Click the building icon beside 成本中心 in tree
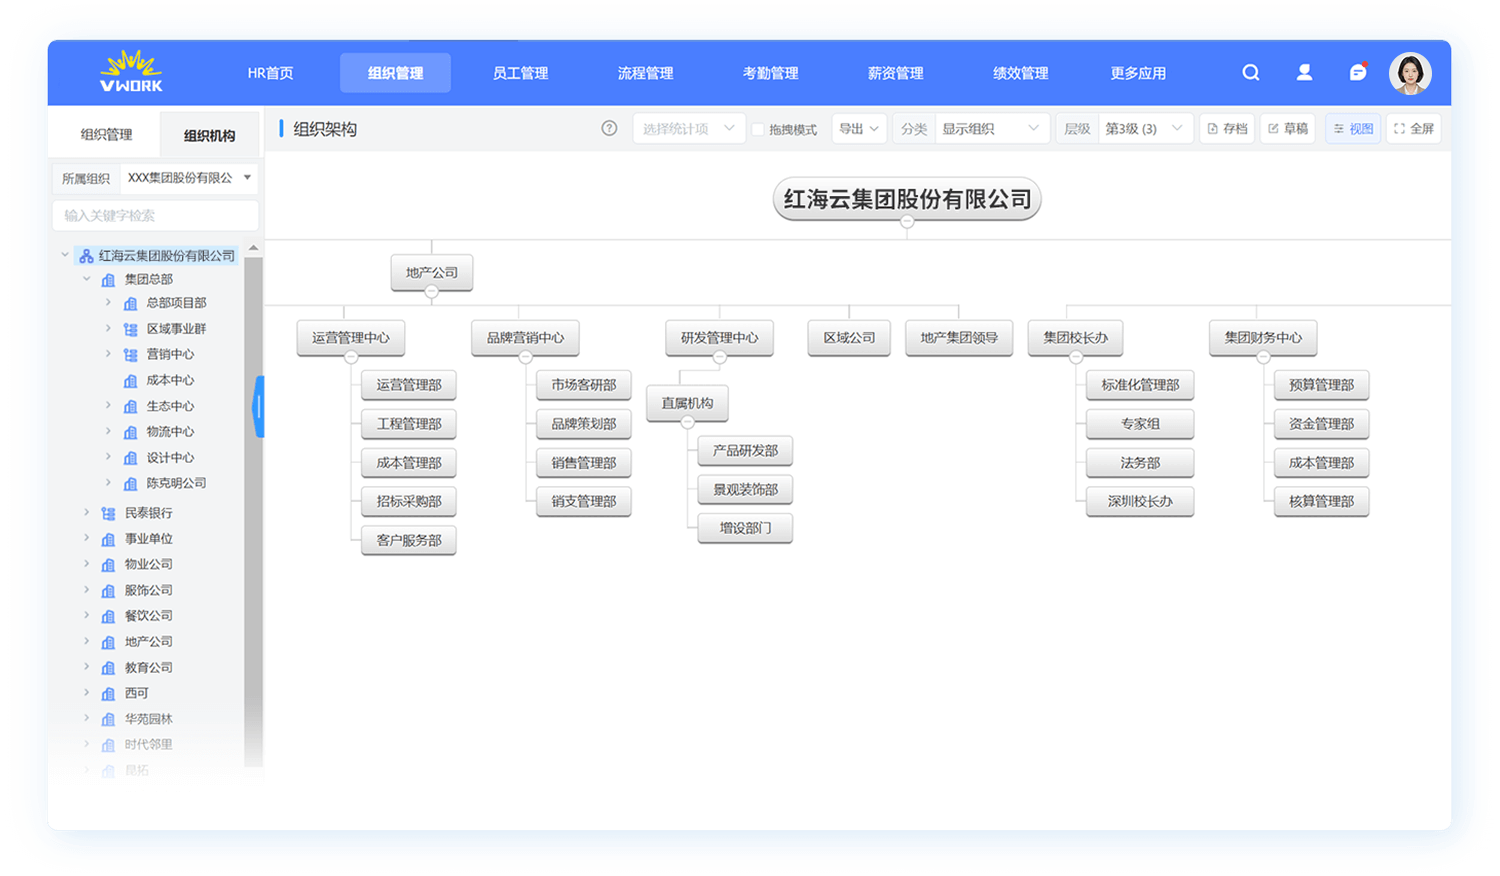The height and width of the screenshot is (876, 1500). [x=130, y=381]
